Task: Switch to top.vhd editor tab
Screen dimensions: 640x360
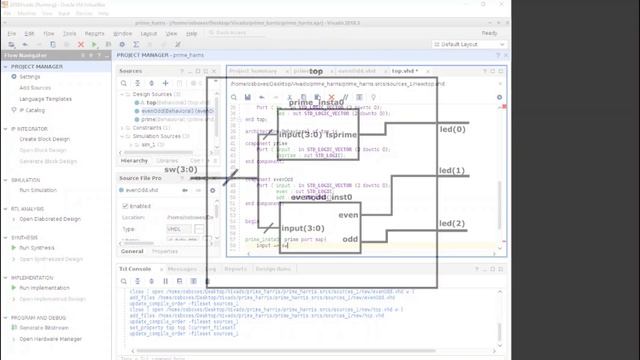Action: 404,71
